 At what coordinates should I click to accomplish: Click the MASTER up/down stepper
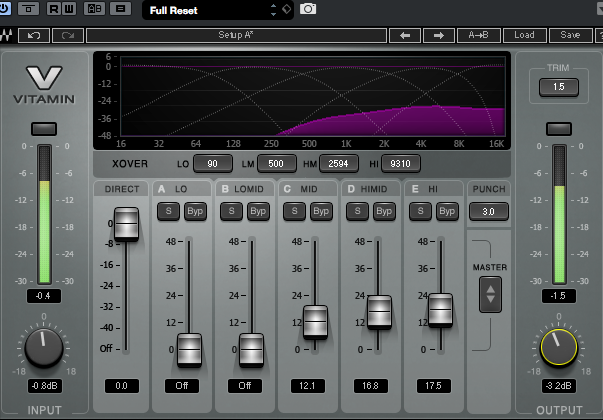(490, 294)
